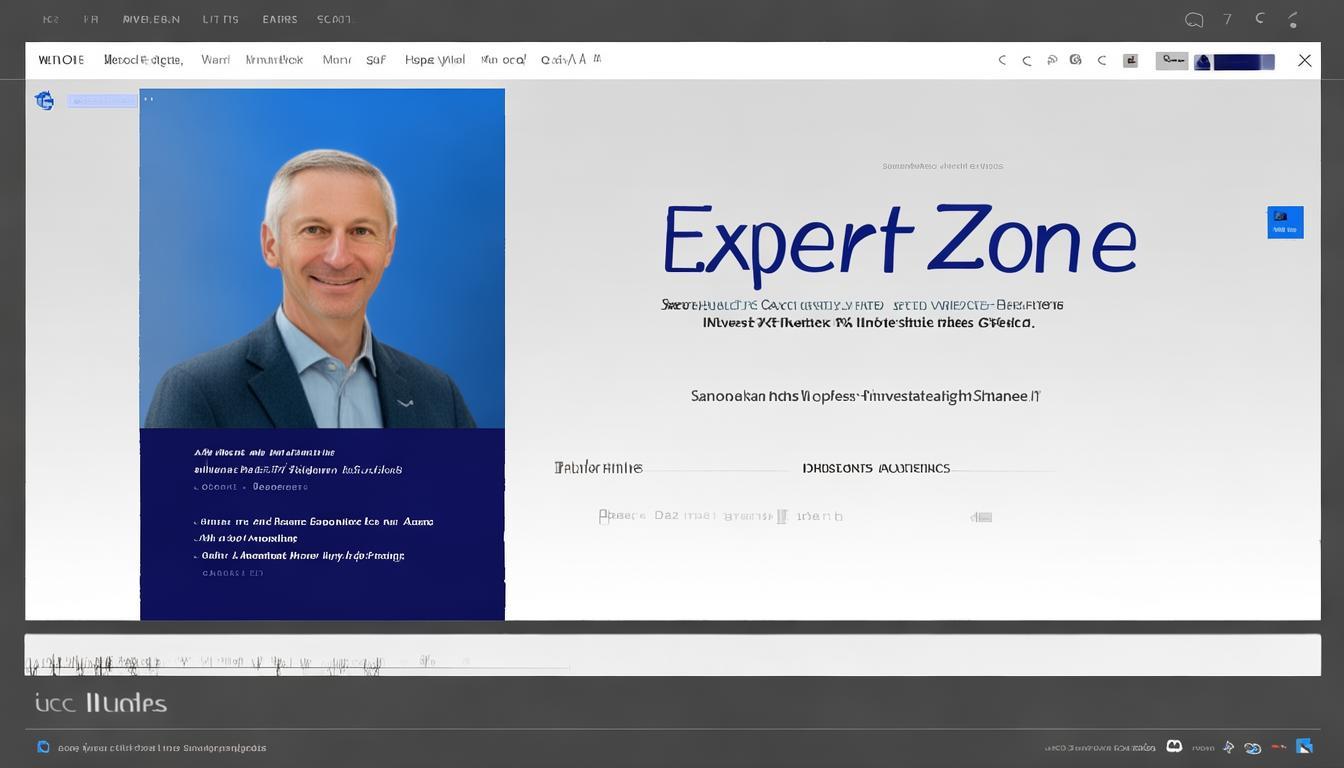Click the blue square badge right of Expert Zone

coord(1285,222)
